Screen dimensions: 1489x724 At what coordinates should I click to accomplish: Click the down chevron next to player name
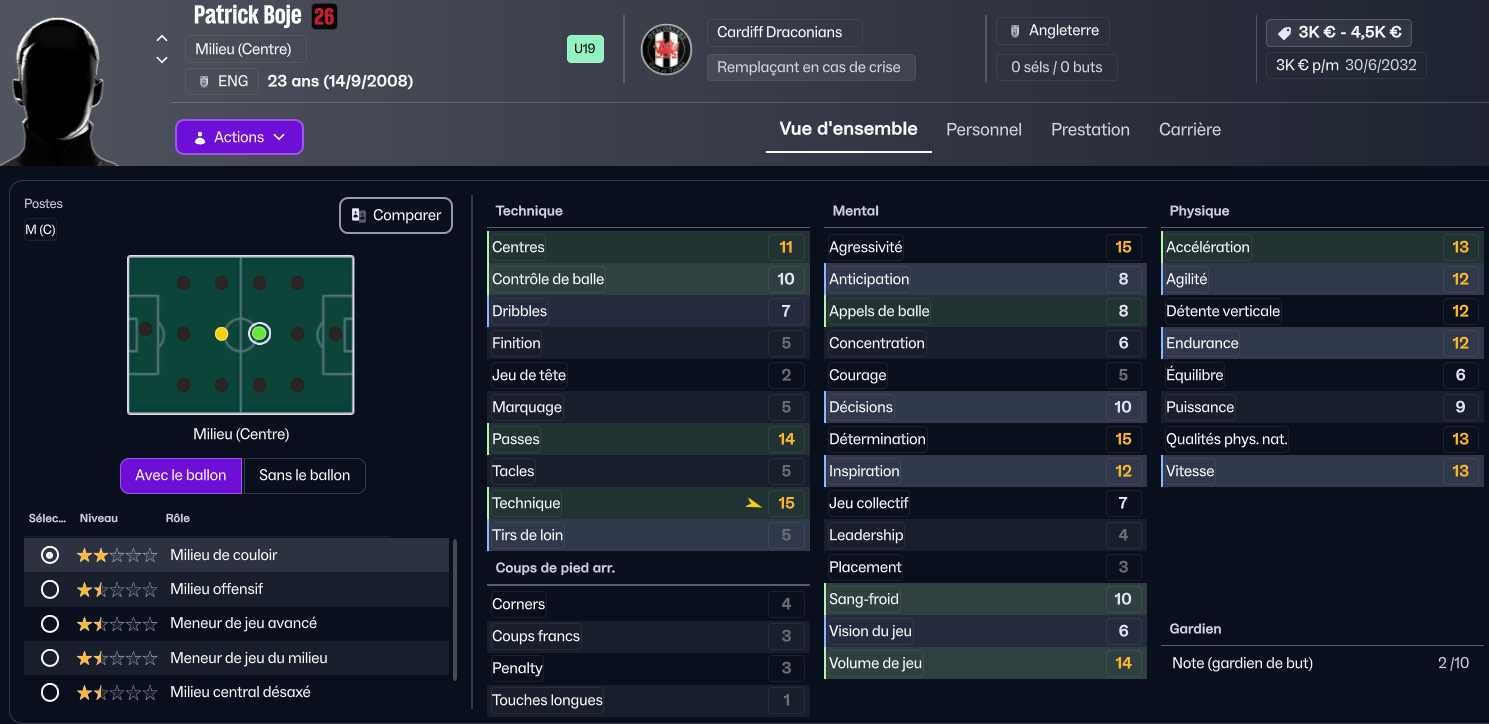click(162, 60)
